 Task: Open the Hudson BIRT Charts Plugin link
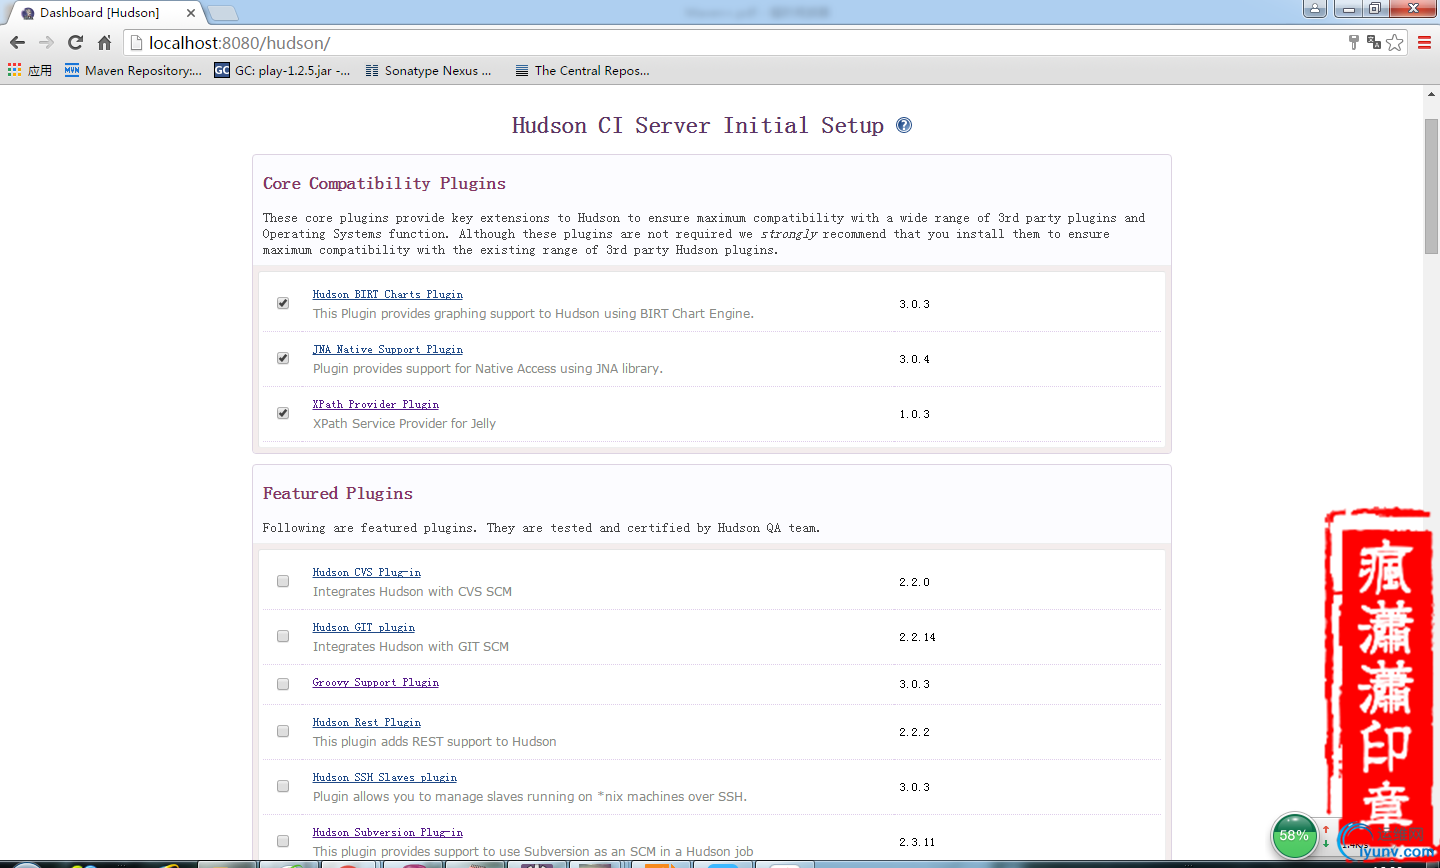[x=388, y=294]
